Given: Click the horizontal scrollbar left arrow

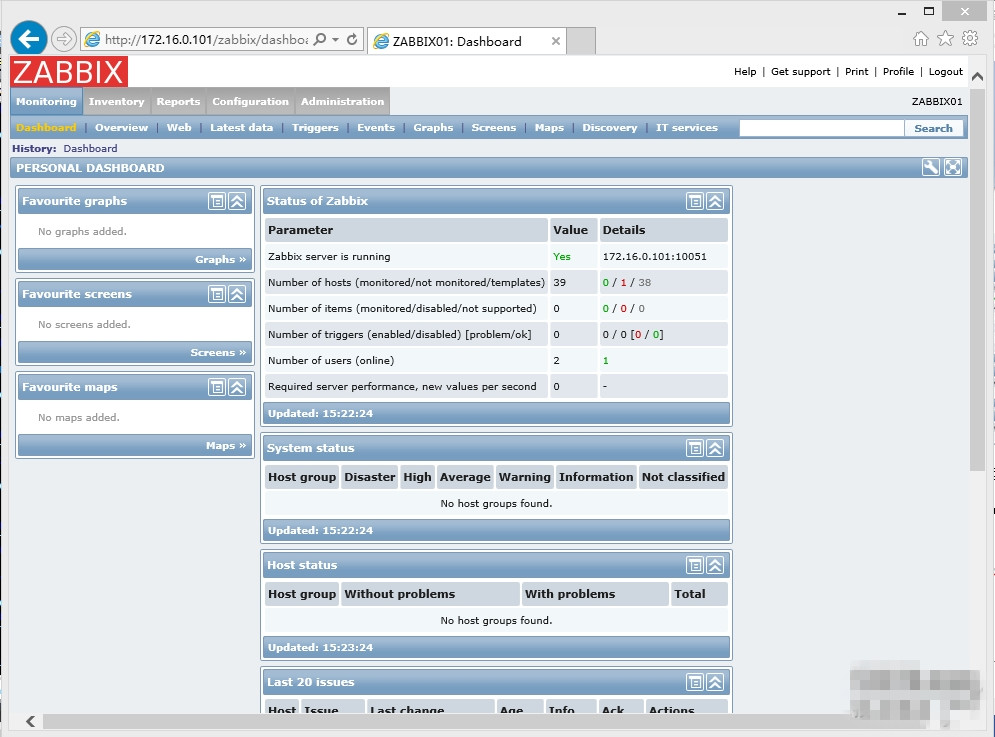Looking at the screenshot, I should tap(31, 721).
